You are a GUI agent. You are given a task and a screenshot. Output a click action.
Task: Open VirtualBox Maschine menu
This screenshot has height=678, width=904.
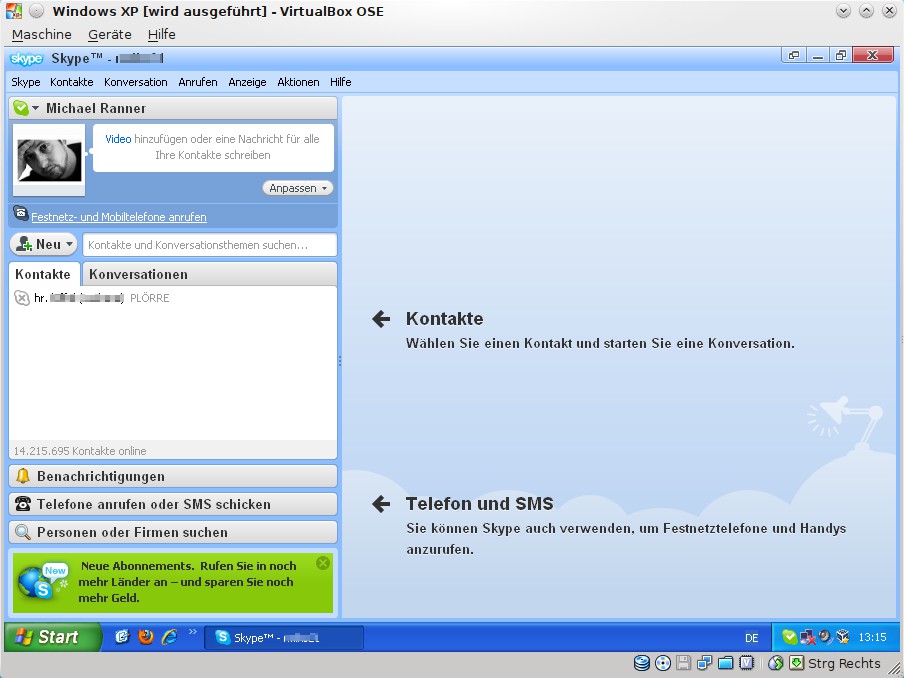click(42, 35)
